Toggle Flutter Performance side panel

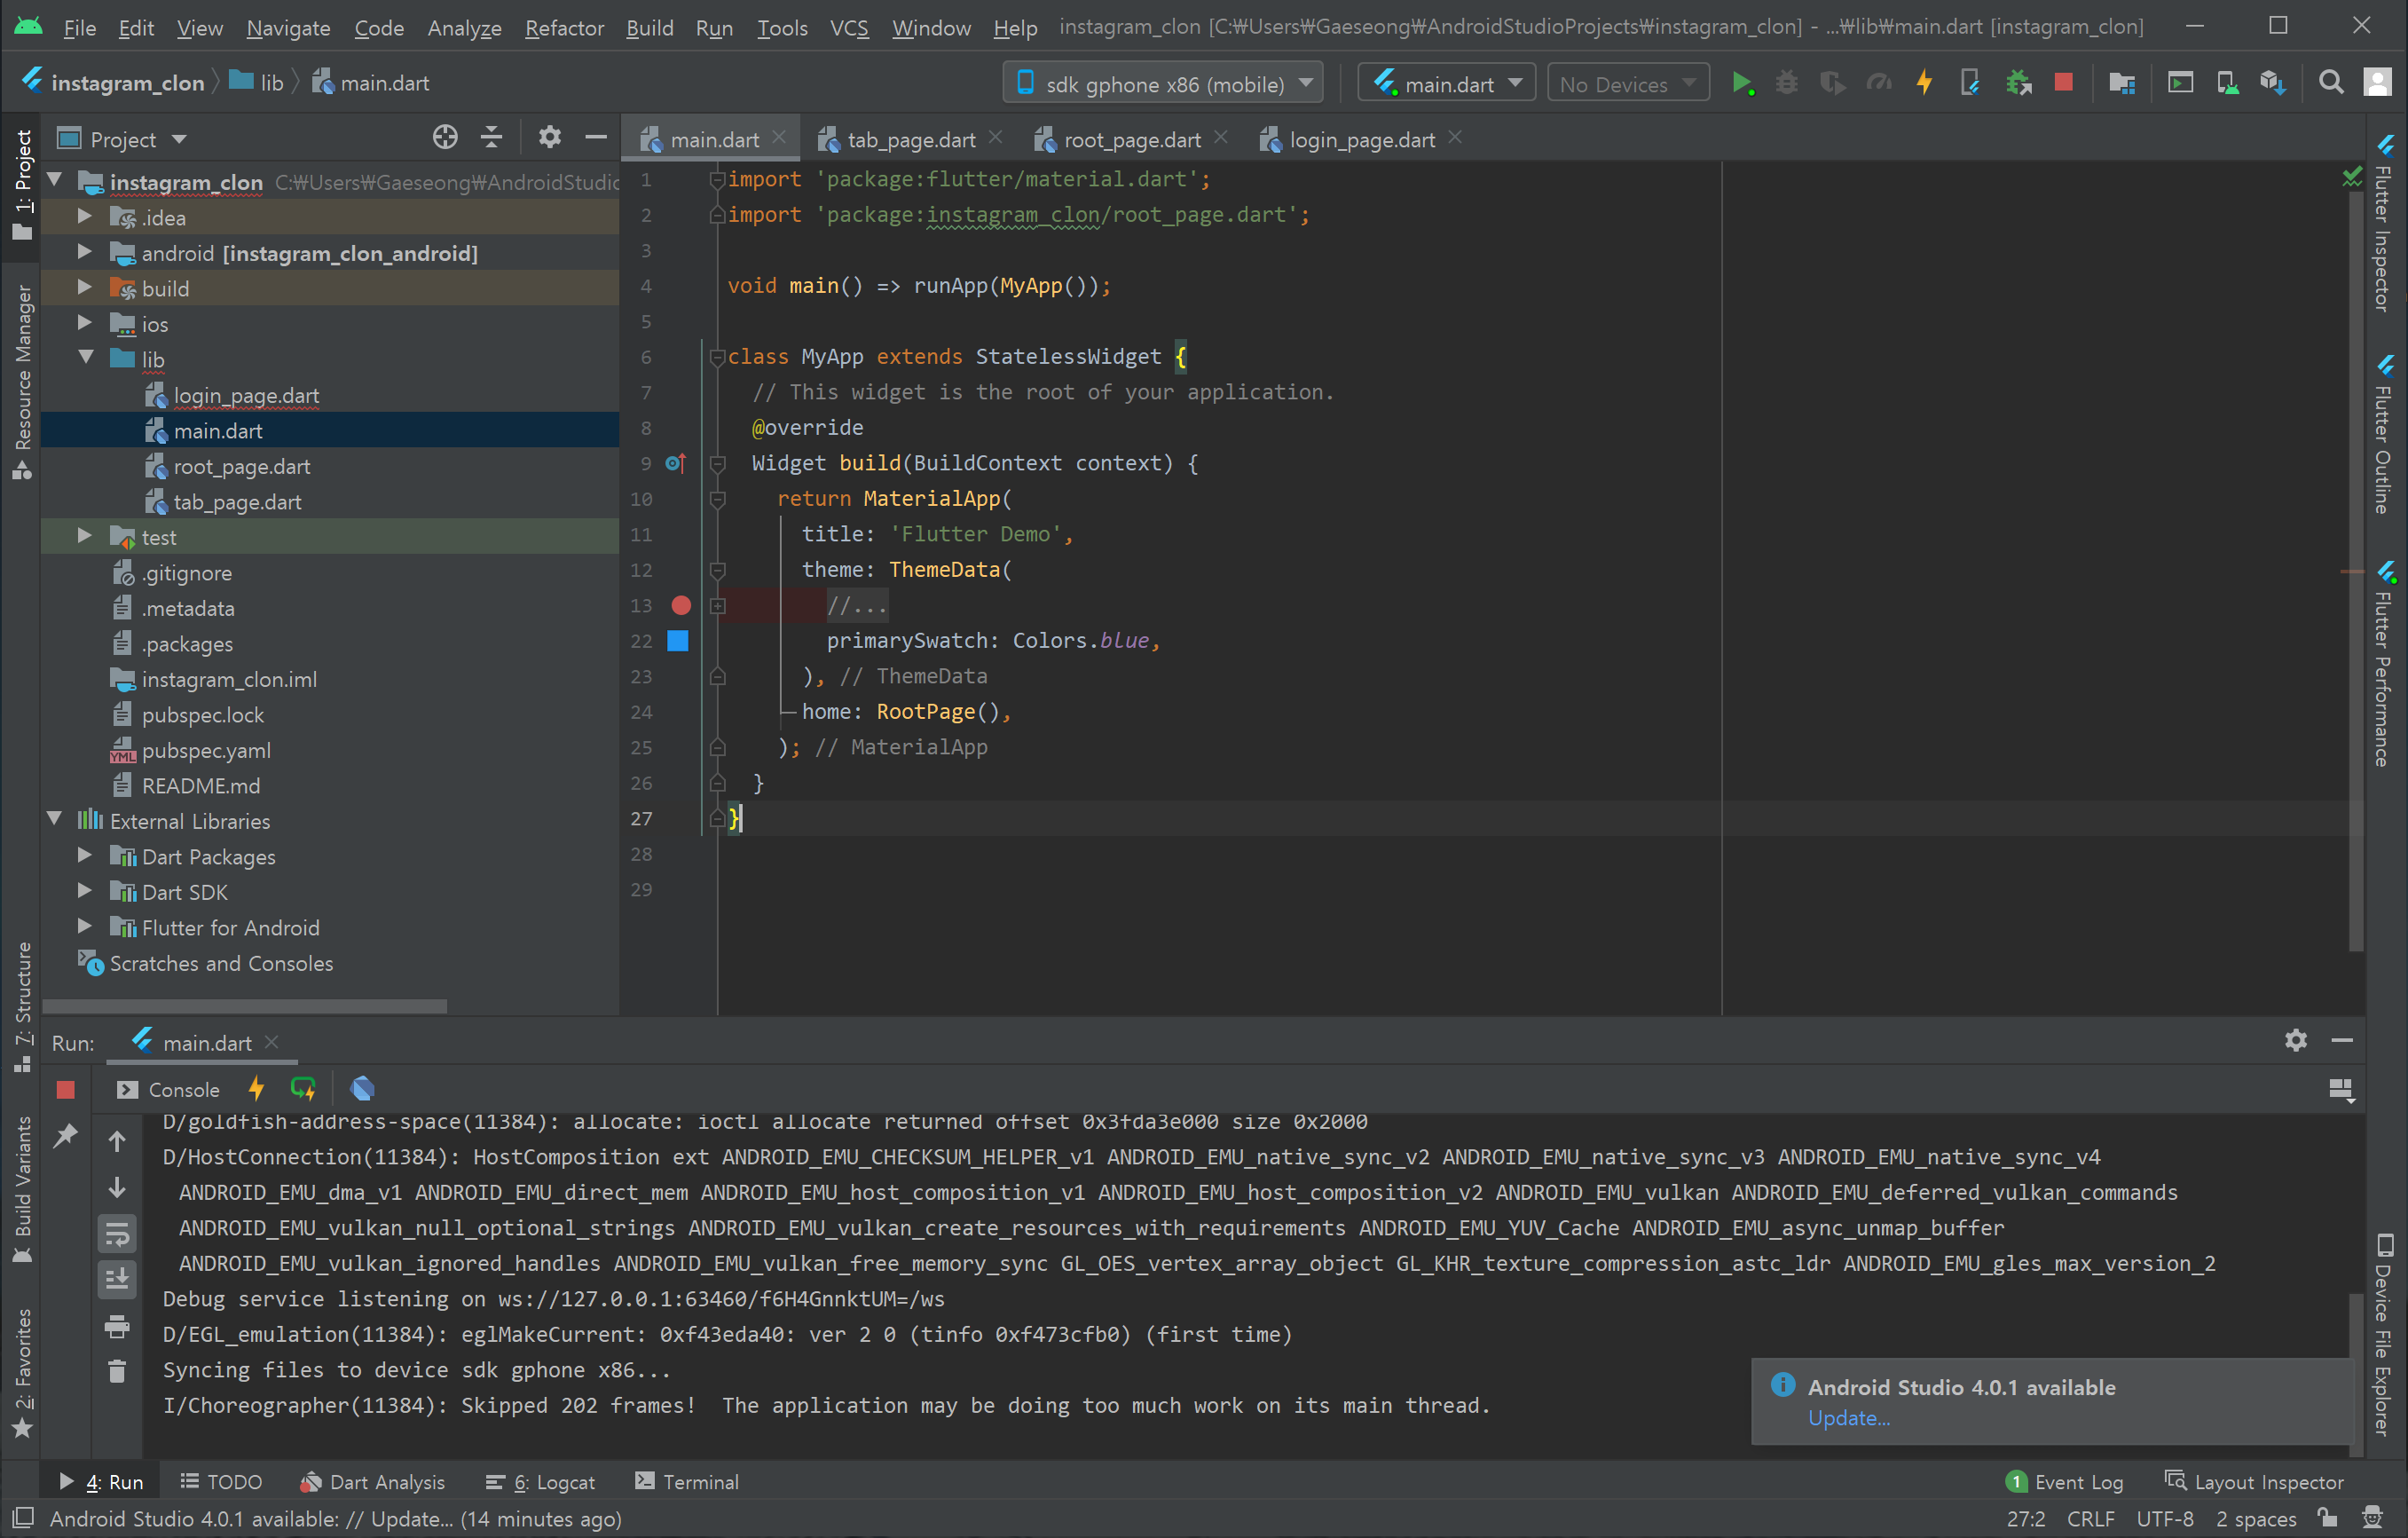pos(2385,666)
